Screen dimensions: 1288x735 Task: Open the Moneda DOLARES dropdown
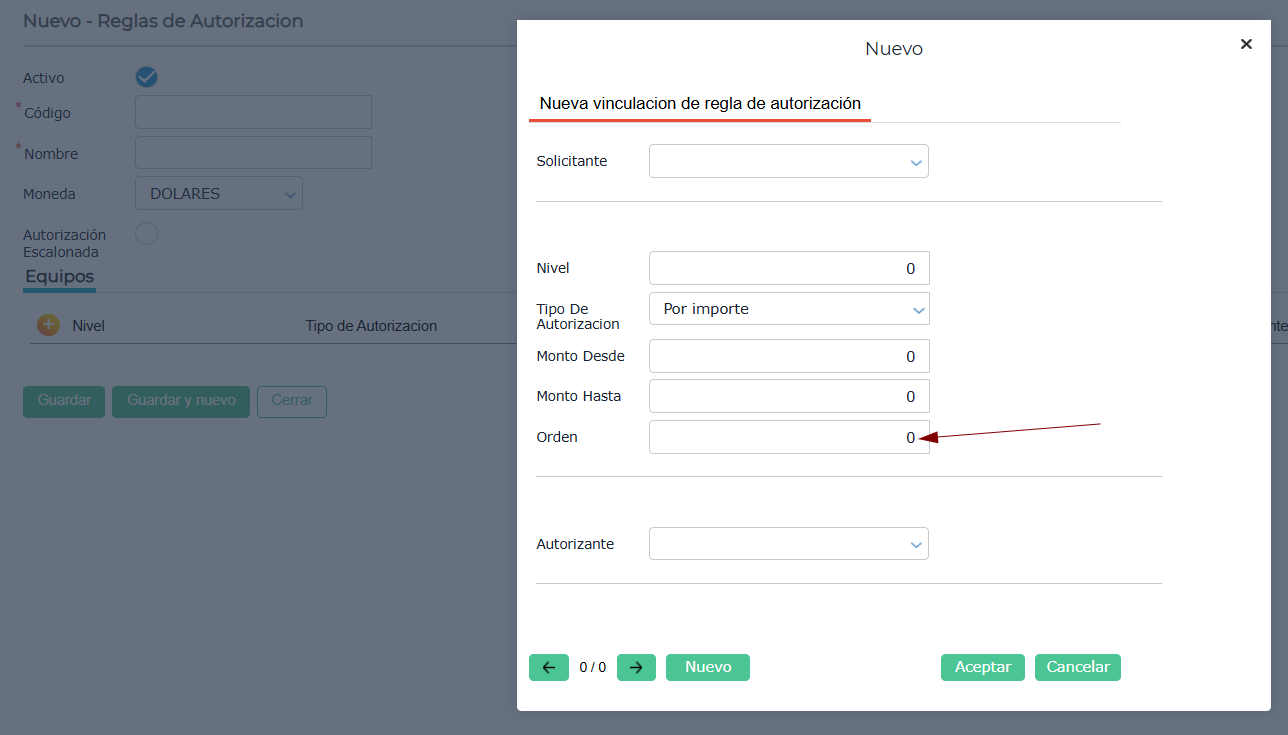tap(219, 193)
